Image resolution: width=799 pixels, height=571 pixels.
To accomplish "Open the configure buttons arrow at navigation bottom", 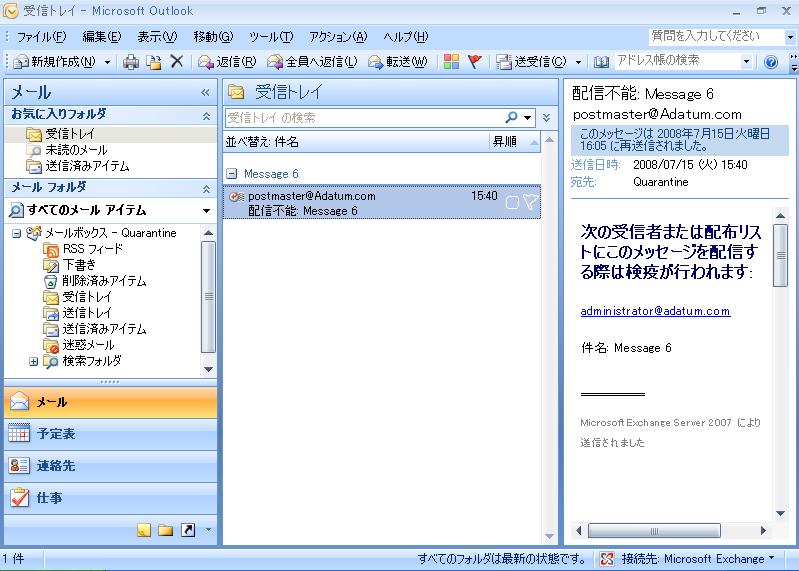I will point(208,530).
